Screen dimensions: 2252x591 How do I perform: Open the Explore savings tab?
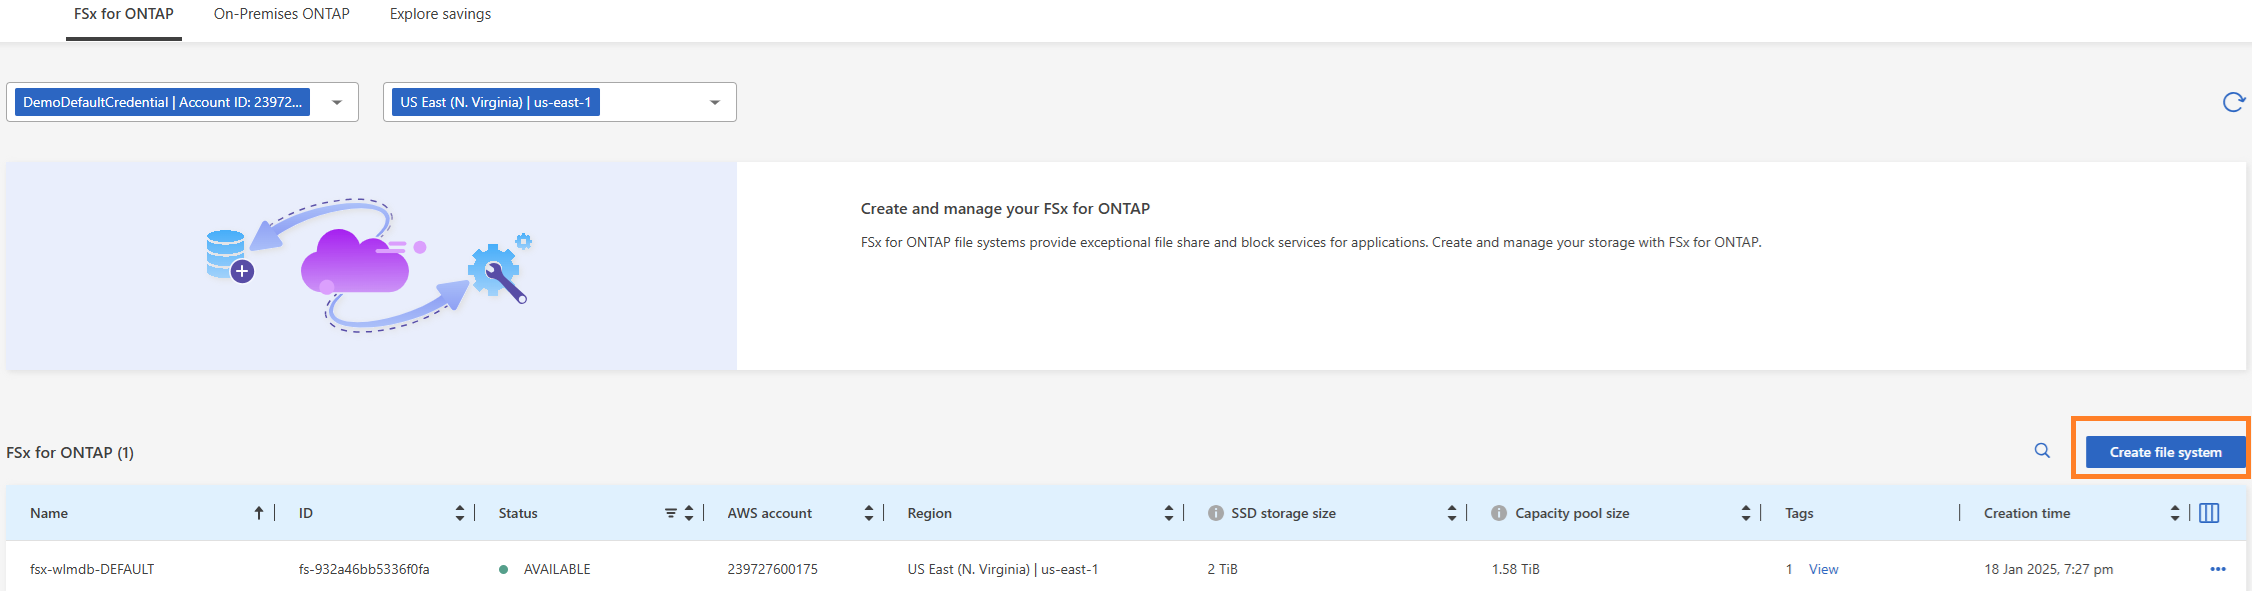[x=440, y=14]
